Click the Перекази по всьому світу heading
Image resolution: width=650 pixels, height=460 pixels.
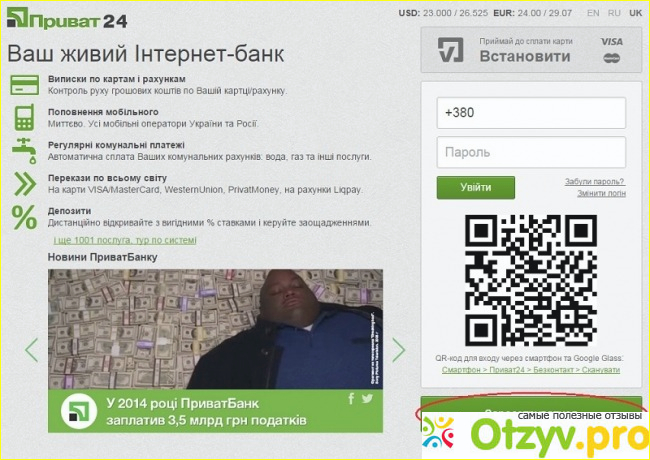click(x=107, y=178)
